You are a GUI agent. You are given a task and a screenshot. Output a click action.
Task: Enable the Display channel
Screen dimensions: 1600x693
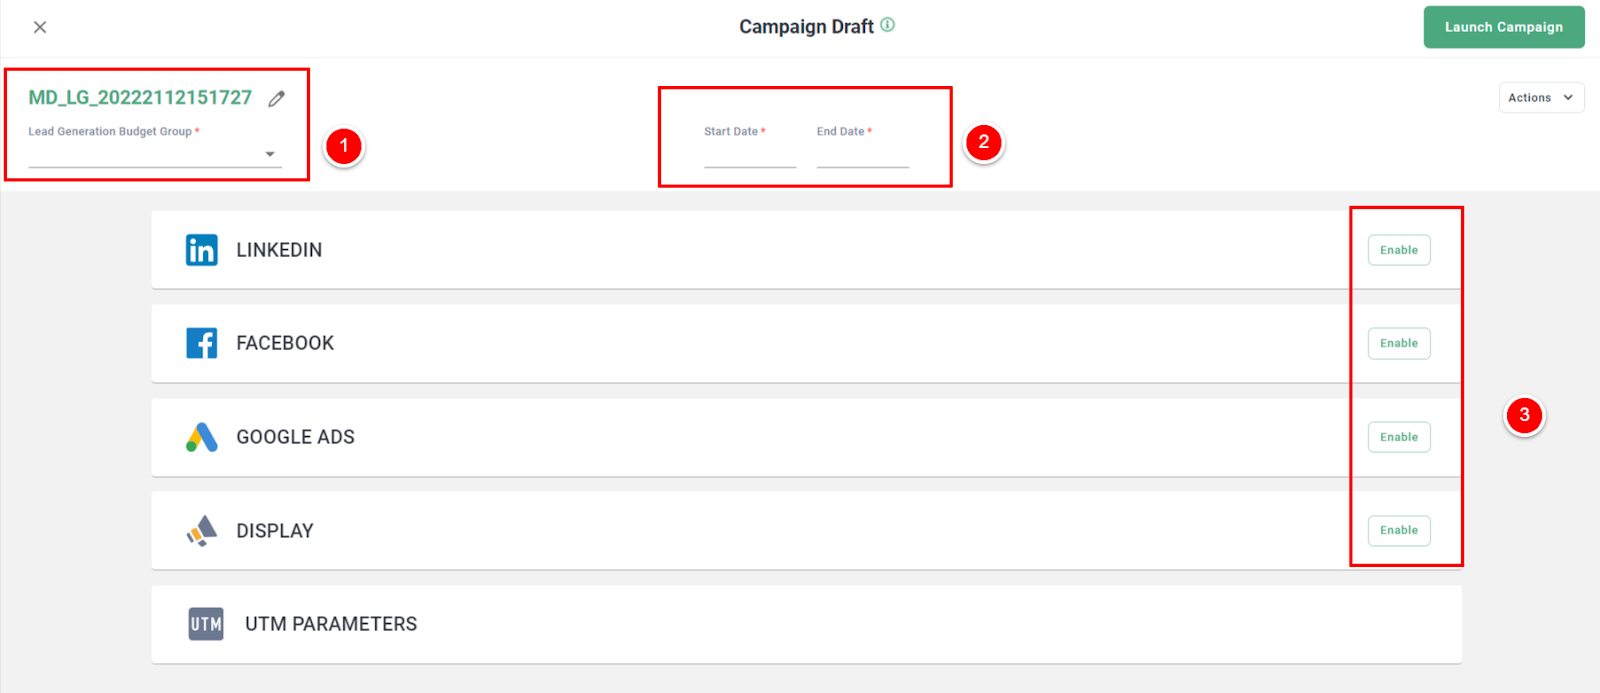pyautogui.click(x=1399, y=530)
